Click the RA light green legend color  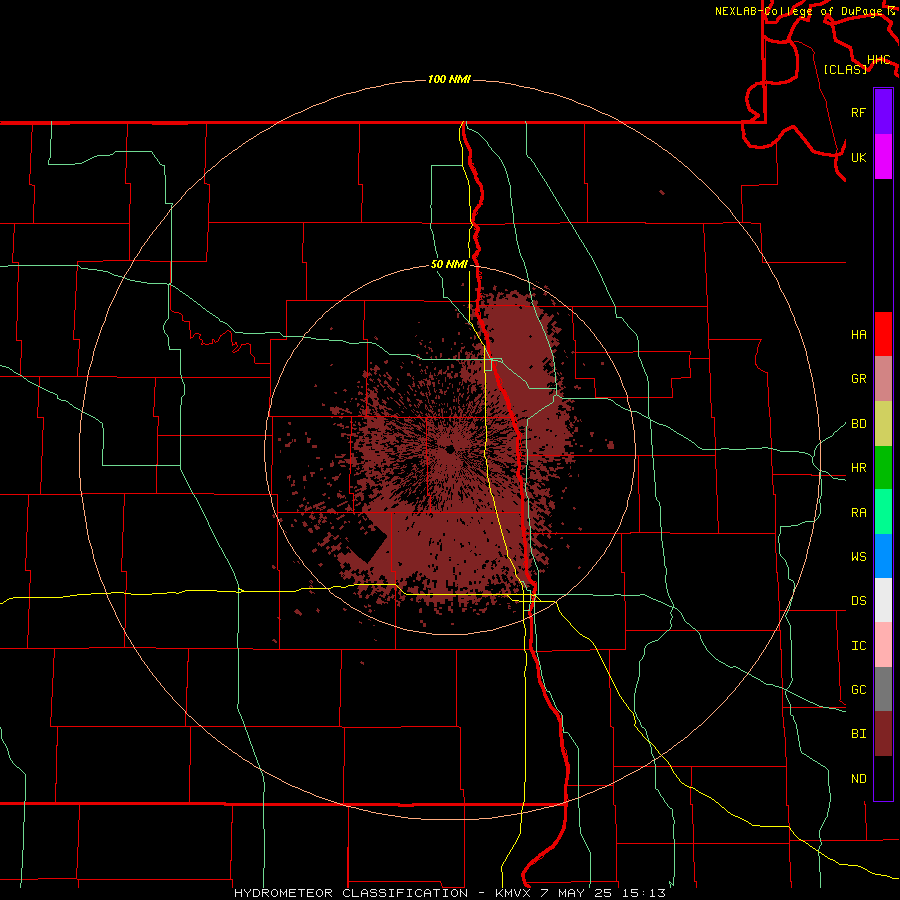tap(883, 512)
